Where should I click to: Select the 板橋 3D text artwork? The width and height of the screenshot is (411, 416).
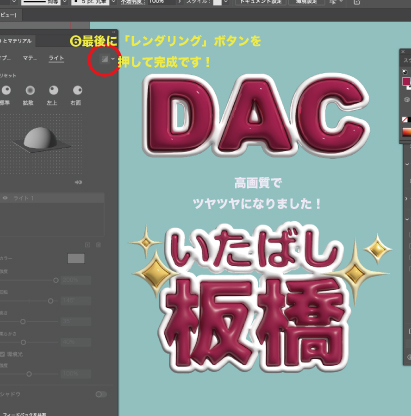pyautogui.click(x=255, y=323)
